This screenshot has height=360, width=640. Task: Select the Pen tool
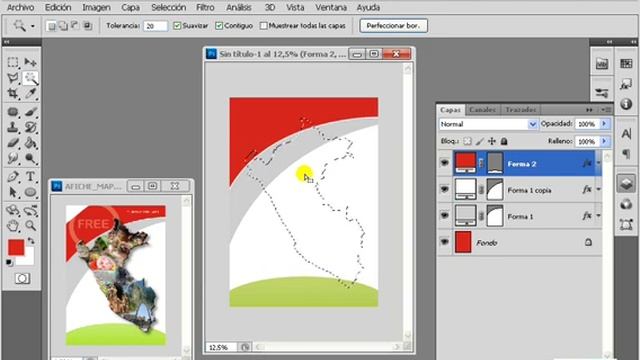[13, 177]
